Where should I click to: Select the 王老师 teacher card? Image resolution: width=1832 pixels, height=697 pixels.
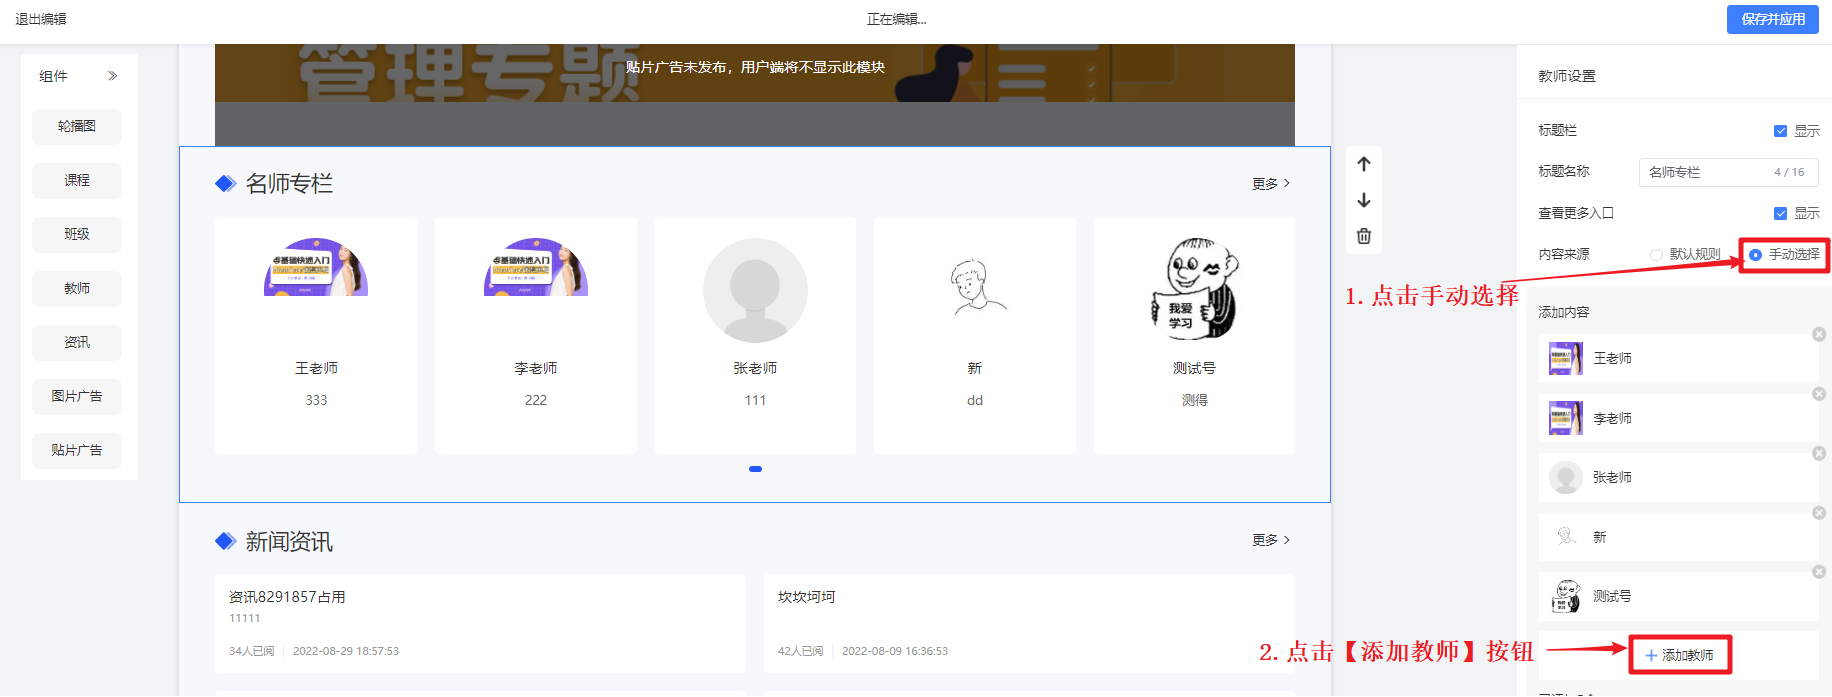pyautogui.click(x=316, y=336)
